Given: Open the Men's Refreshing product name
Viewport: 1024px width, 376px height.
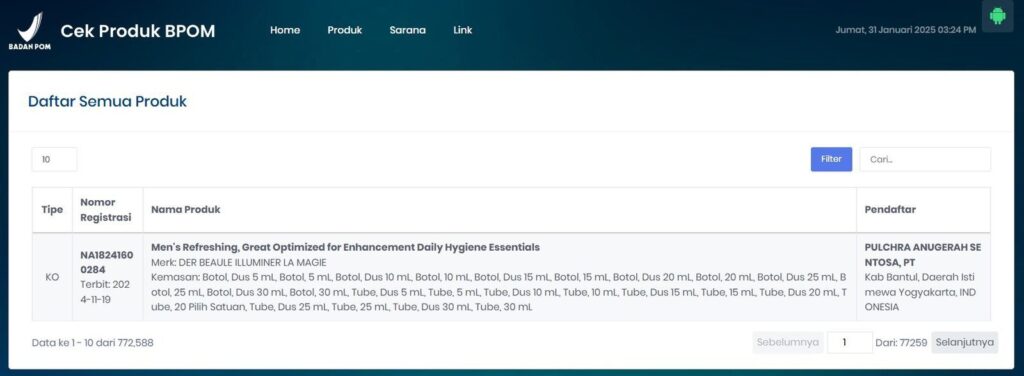Looking at the screenshot, I should coord(345,247).
